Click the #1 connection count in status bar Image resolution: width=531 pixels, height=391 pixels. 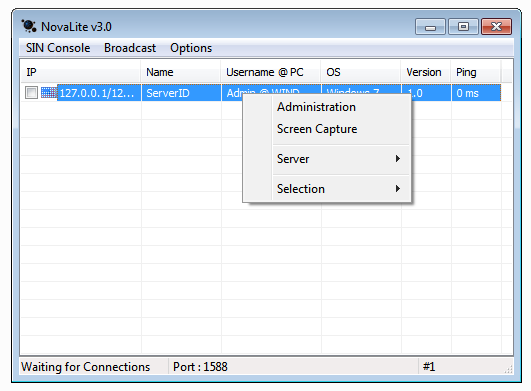tap(429, 367)
